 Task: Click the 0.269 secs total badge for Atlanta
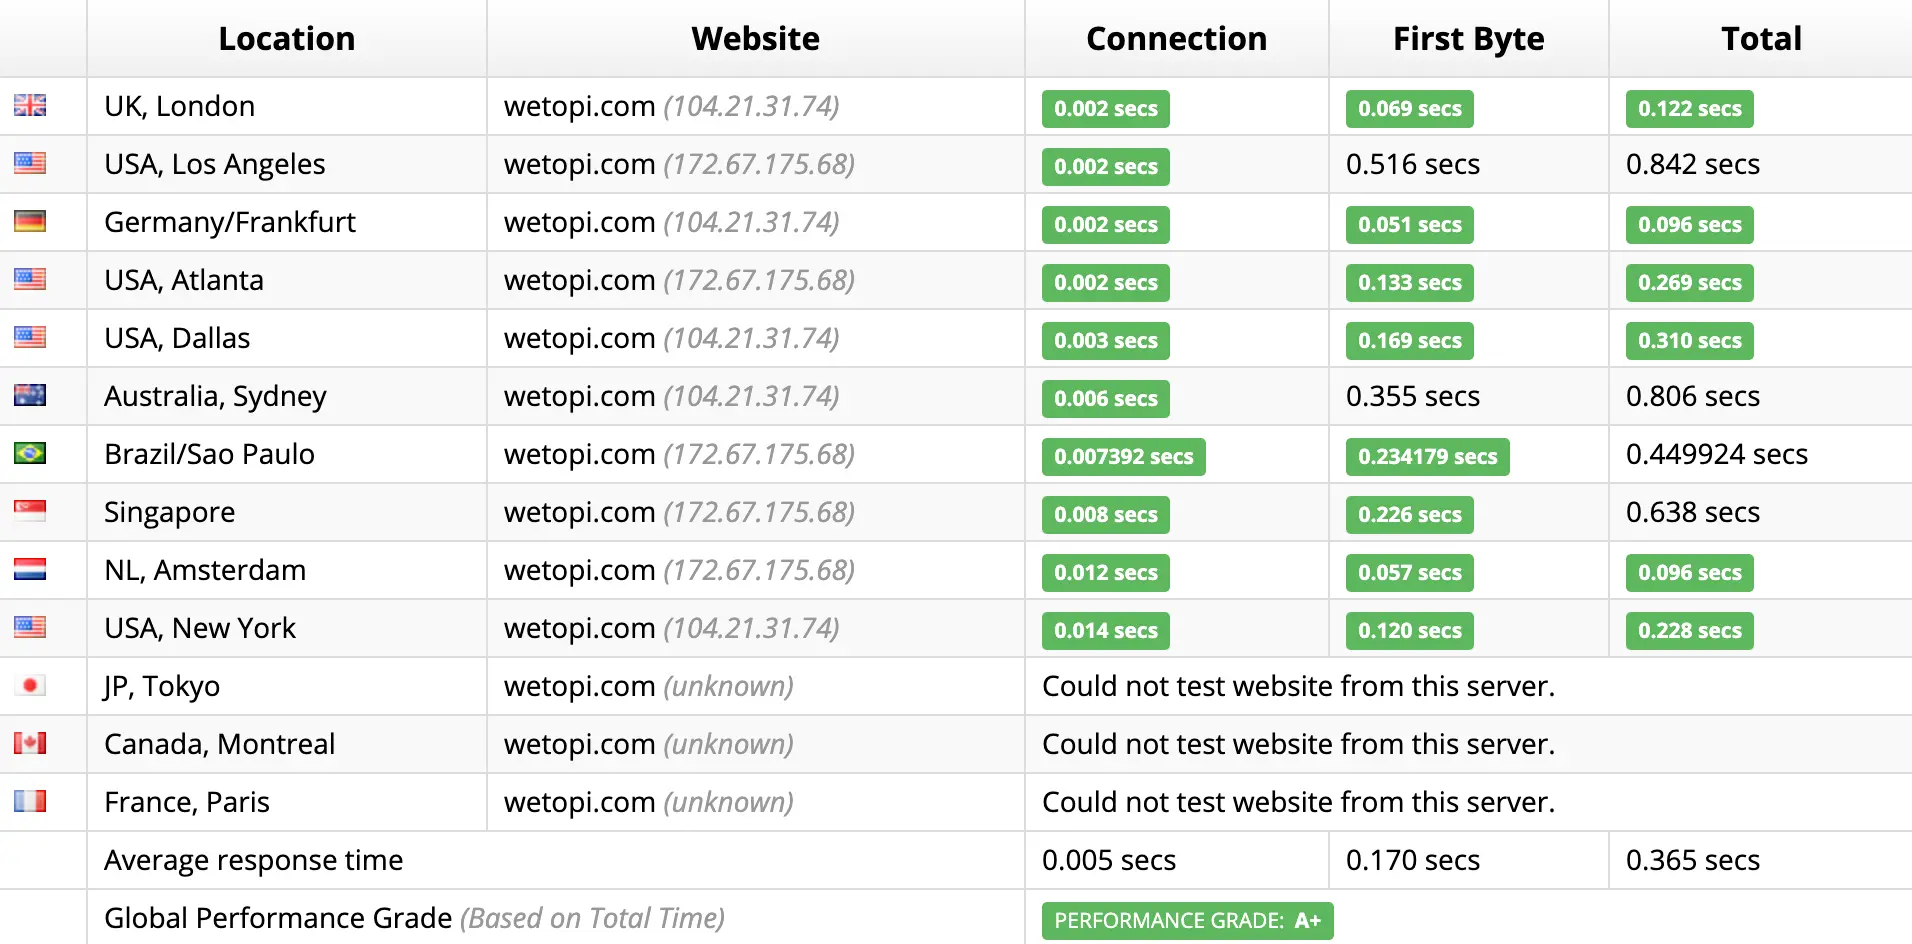coord(1690,283)
